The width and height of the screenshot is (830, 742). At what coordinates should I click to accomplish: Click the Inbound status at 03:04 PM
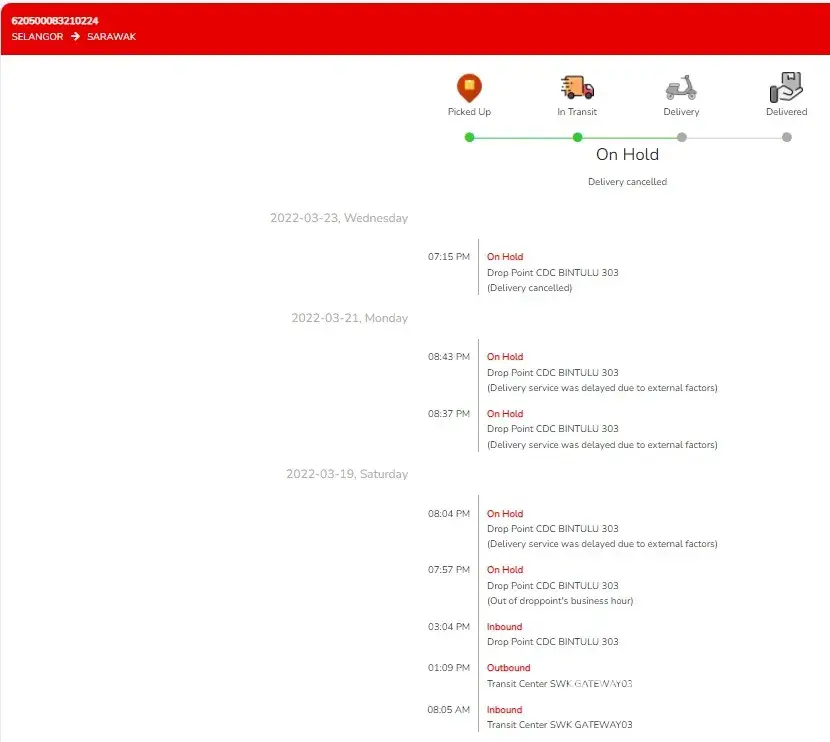[504, 627]
